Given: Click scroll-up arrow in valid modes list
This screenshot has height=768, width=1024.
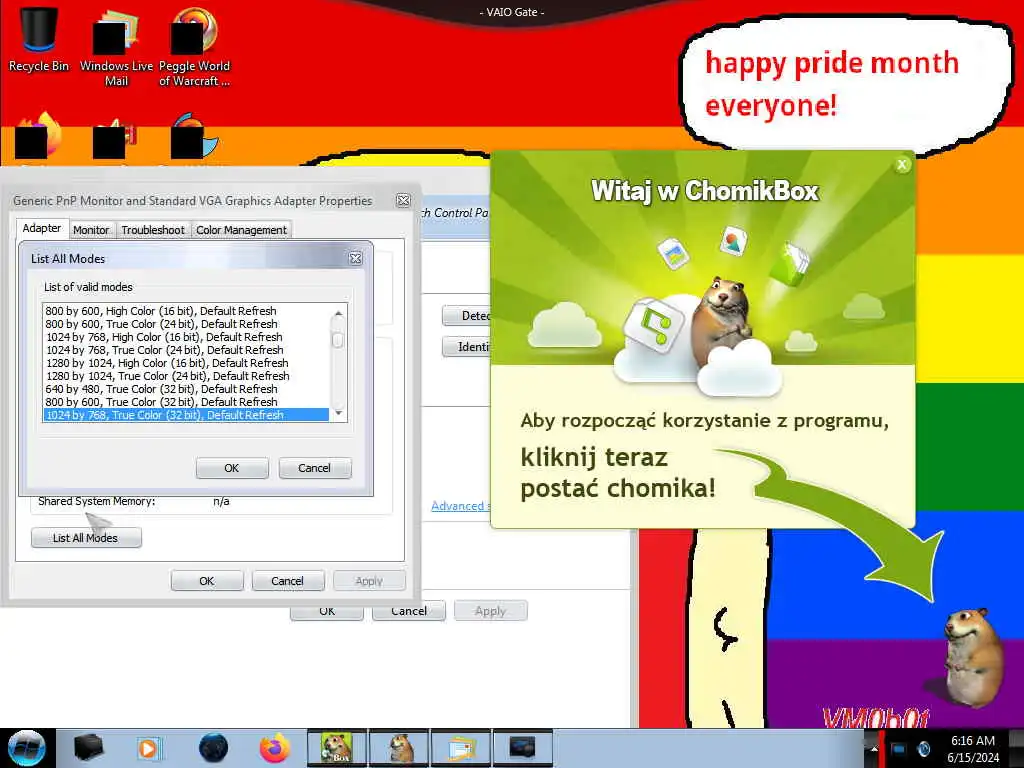Looking at the screenshot, I should [x=338, y=313].
